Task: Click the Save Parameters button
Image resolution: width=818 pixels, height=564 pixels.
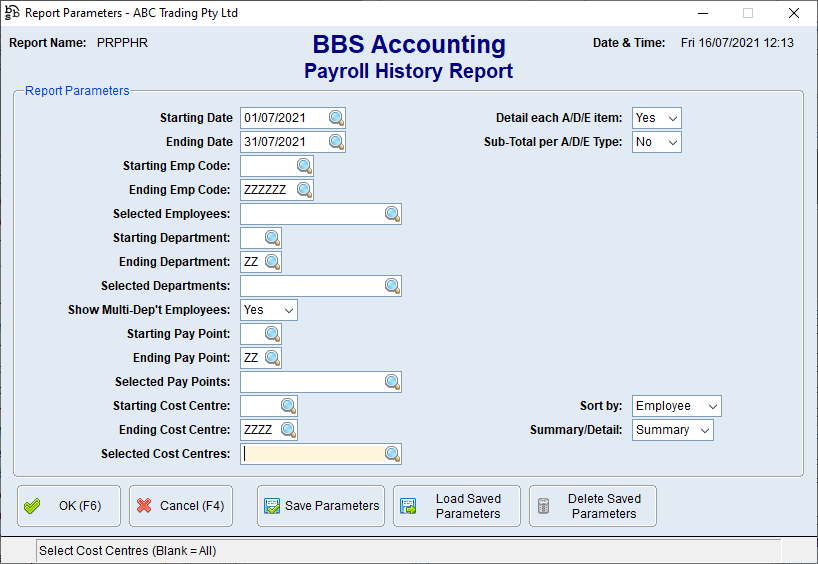Action: [321, 506]
